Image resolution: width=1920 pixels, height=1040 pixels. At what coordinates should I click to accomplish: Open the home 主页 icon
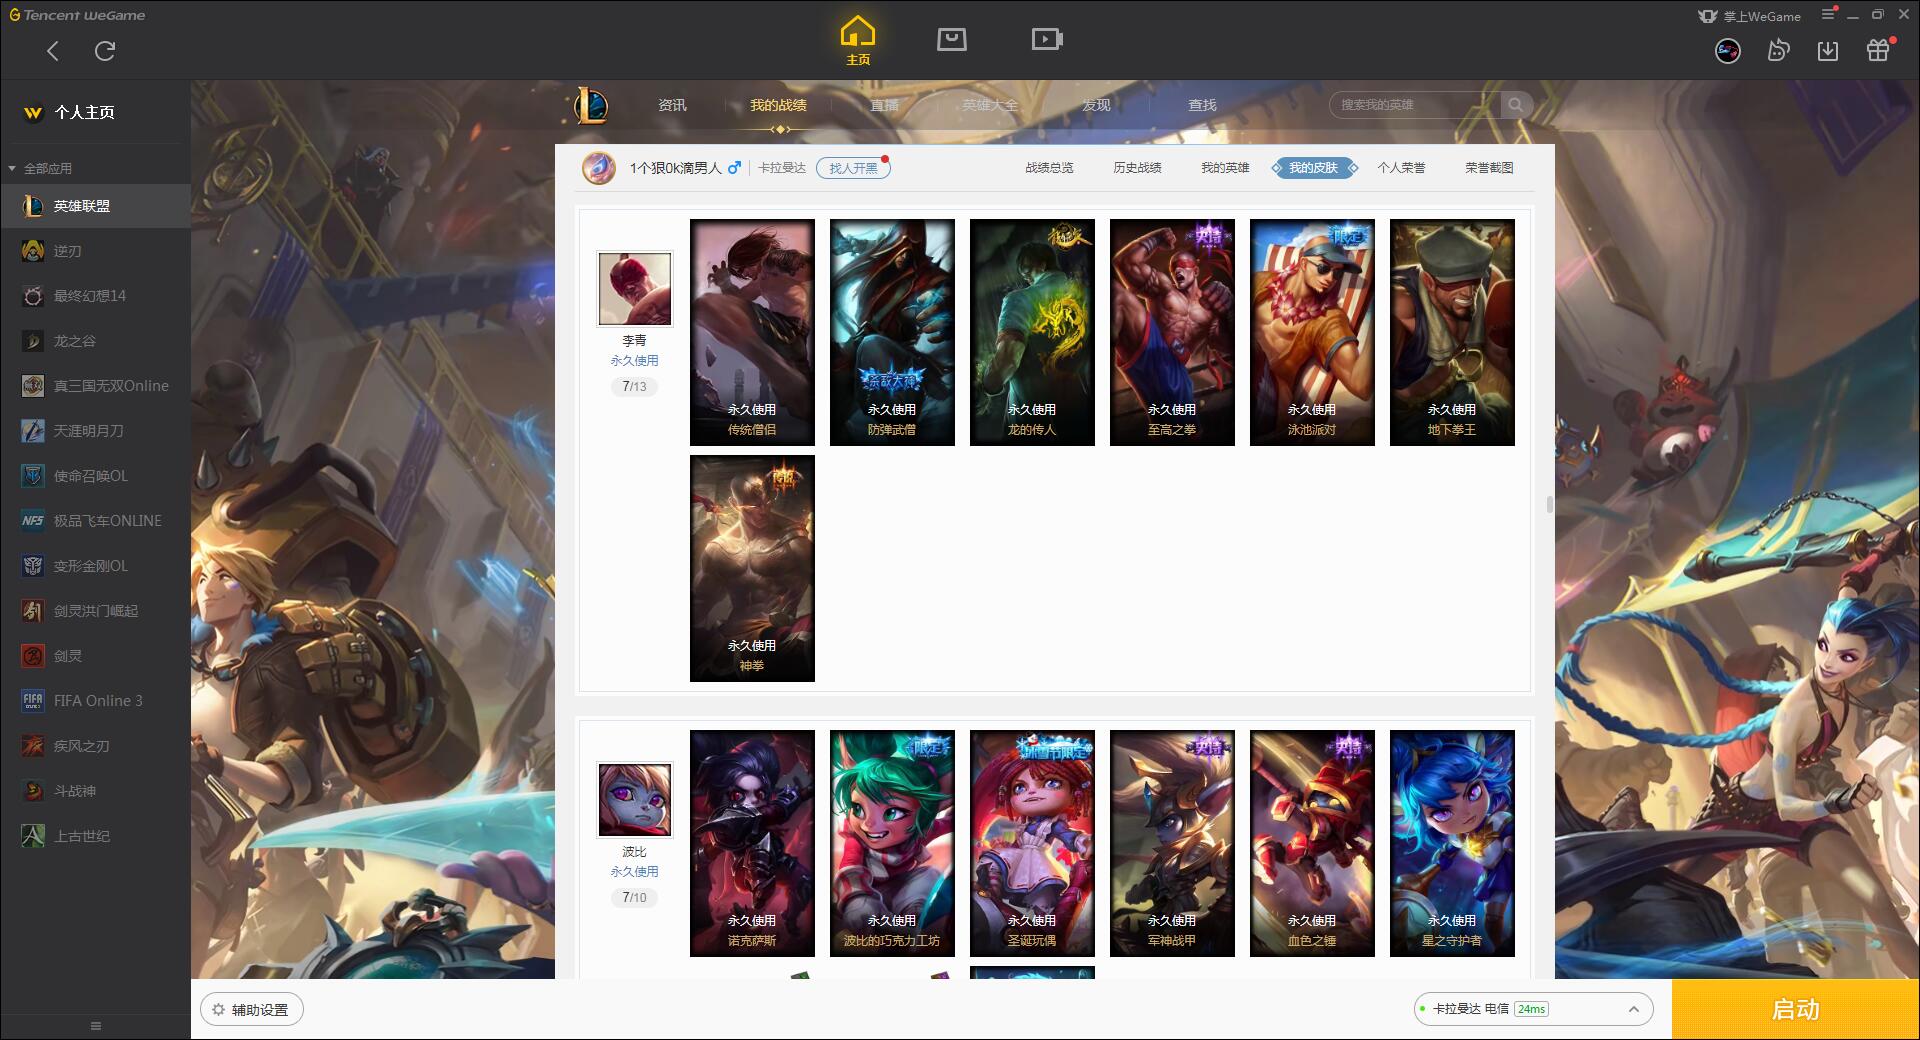[858, 41]
